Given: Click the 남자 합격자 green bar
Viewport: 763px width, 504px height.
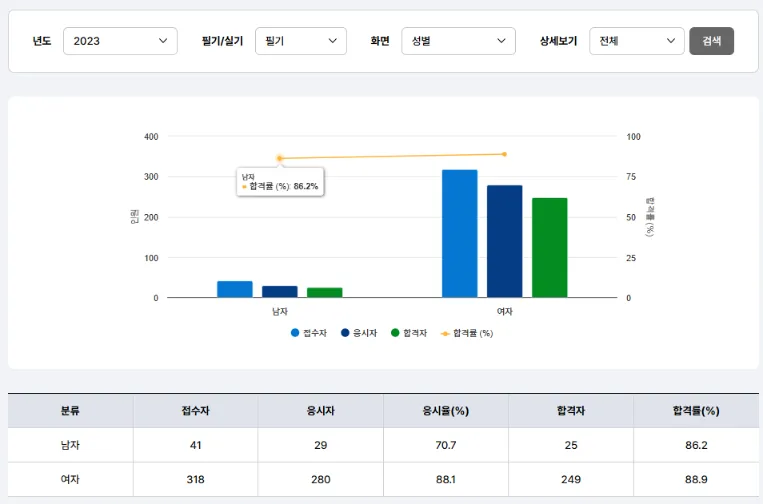Looking at the screenshot, I should pyautogui.click(x=325, y=292).
